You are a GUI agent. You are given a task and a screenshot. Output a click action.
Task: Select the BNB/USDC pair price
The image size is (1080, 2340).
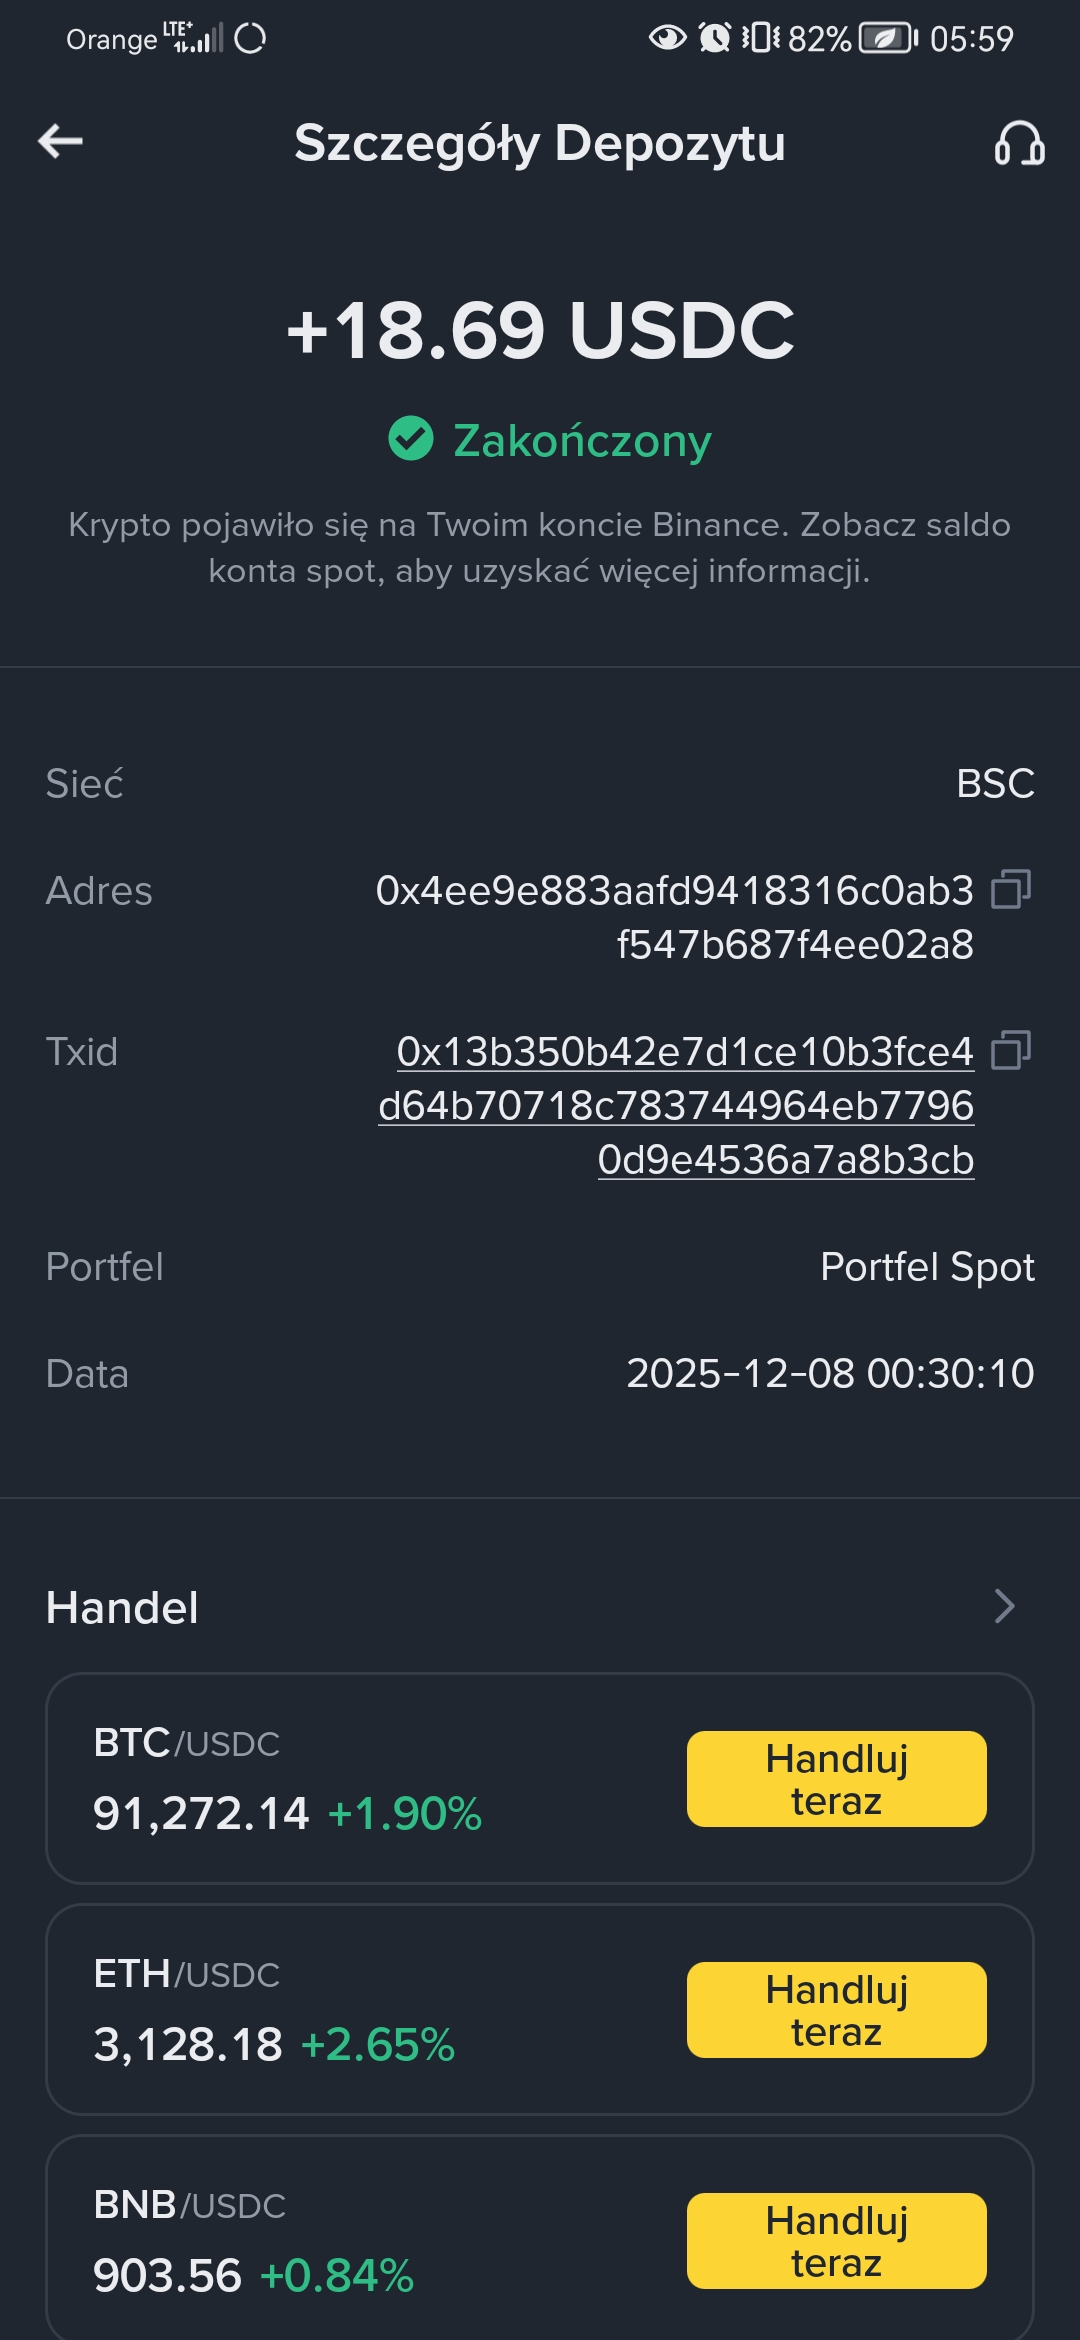(167, 2275)
